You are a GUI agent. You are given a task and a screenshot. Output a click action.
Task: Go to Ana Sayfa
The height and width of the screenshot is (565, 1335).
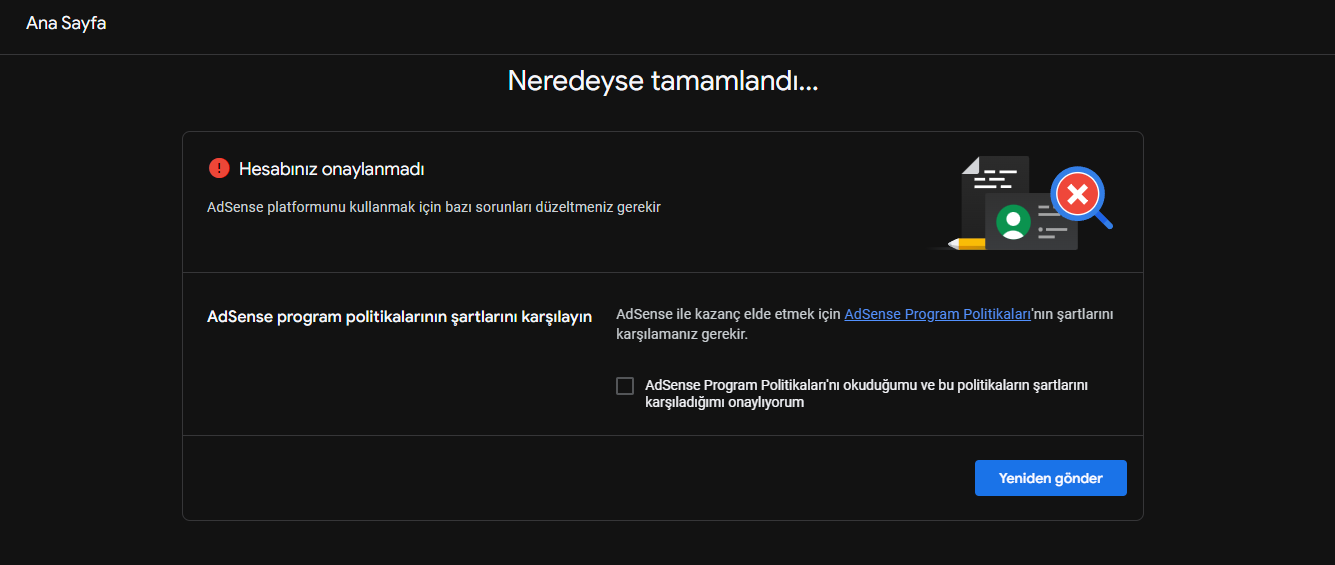click(66, 23)
